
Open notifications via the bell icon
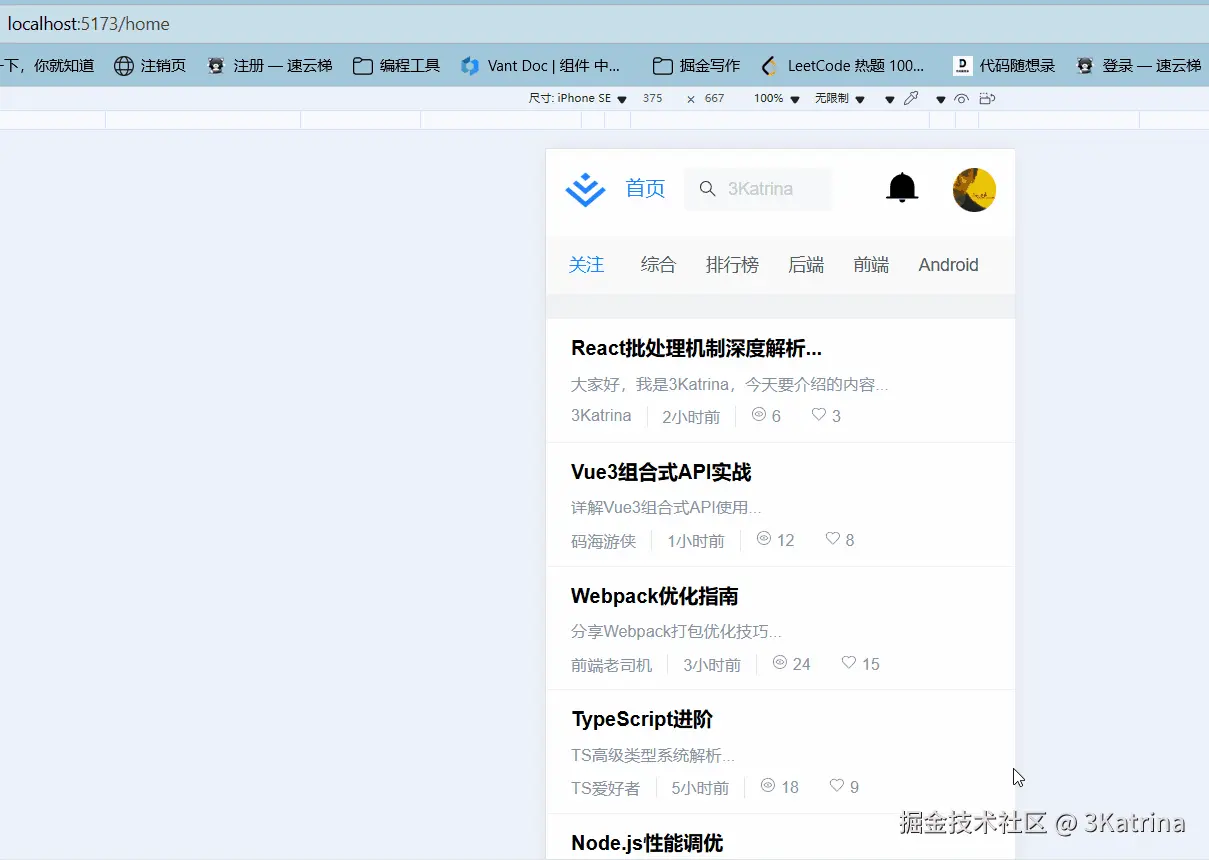click(902, 187)
